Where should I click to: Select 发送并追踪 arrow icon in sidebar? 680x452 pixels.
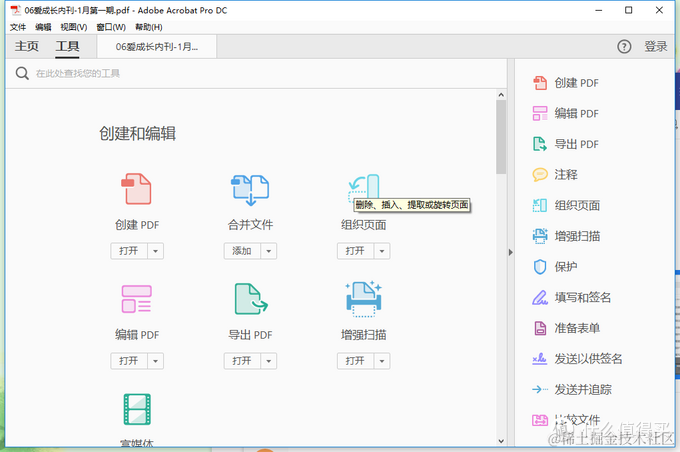coord(540,390)
